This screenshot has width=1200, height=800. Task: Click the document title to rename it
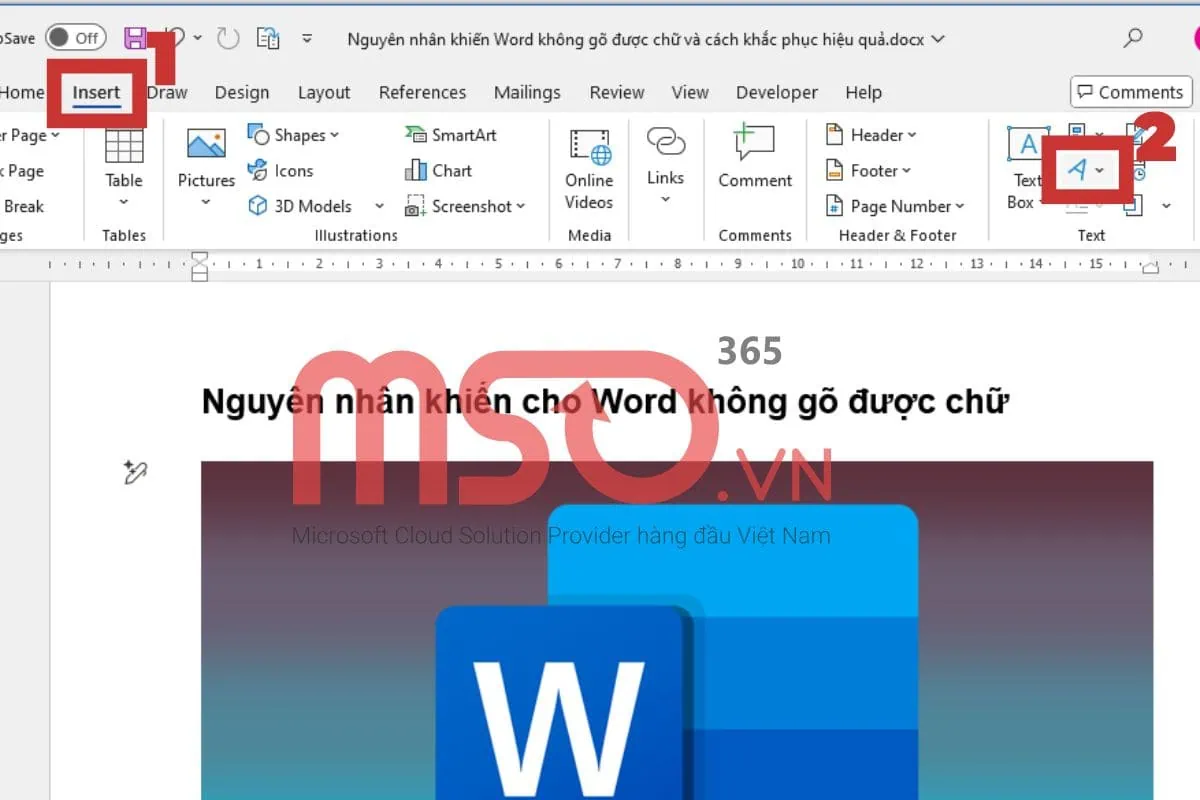633,39
